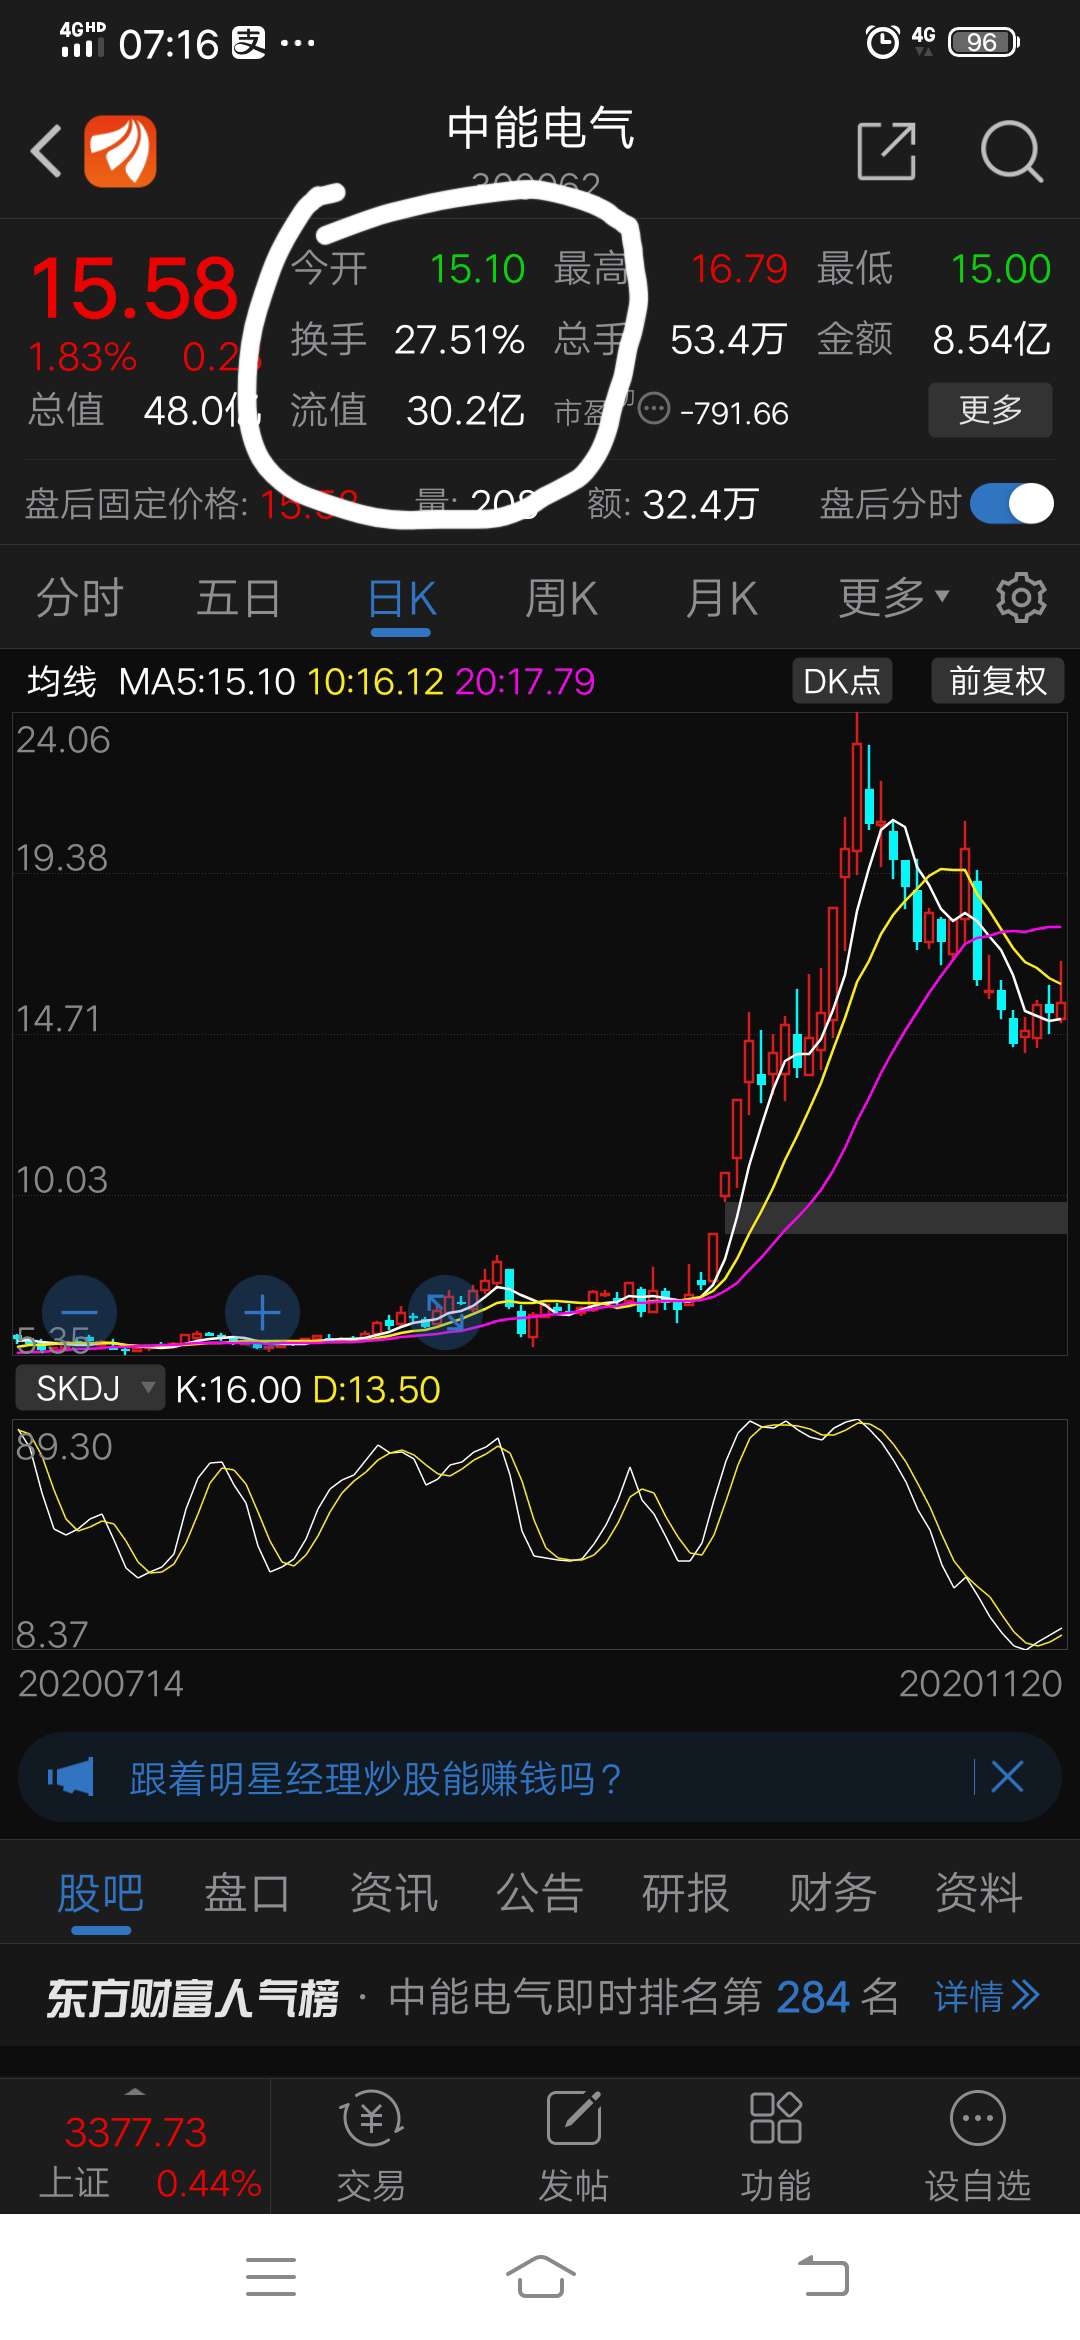Select the 公告 announcements tab
The height and width of the screenshot is (2340, 1080).
coord(539,1893)
